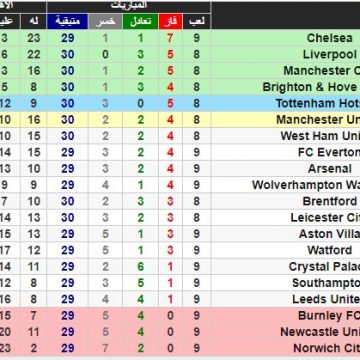Select the Crystal Palace draws value 6
The image size is (360, 360).
pyautogui.click(x=140, y=267)
